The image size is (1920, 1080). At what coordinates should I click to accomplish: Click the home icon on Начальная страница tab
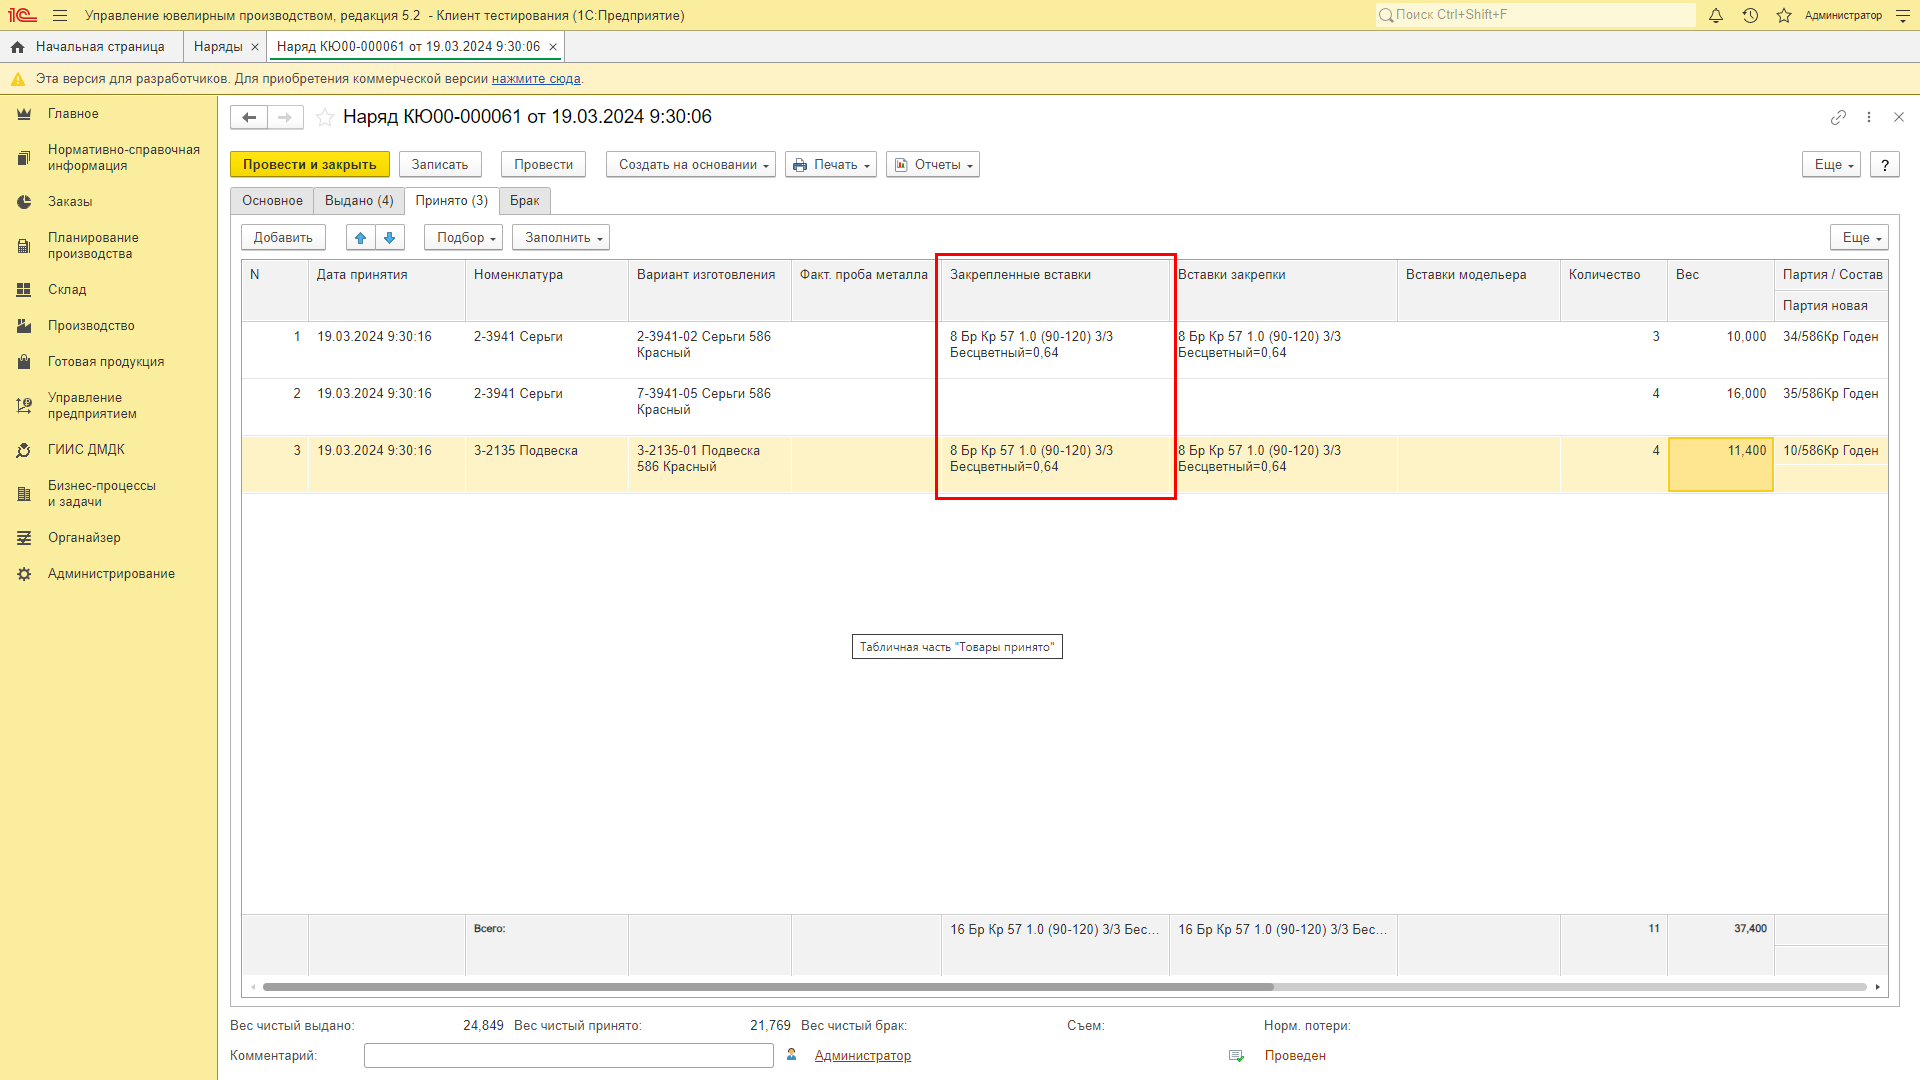pyautogui.click(x=17, y=47)
